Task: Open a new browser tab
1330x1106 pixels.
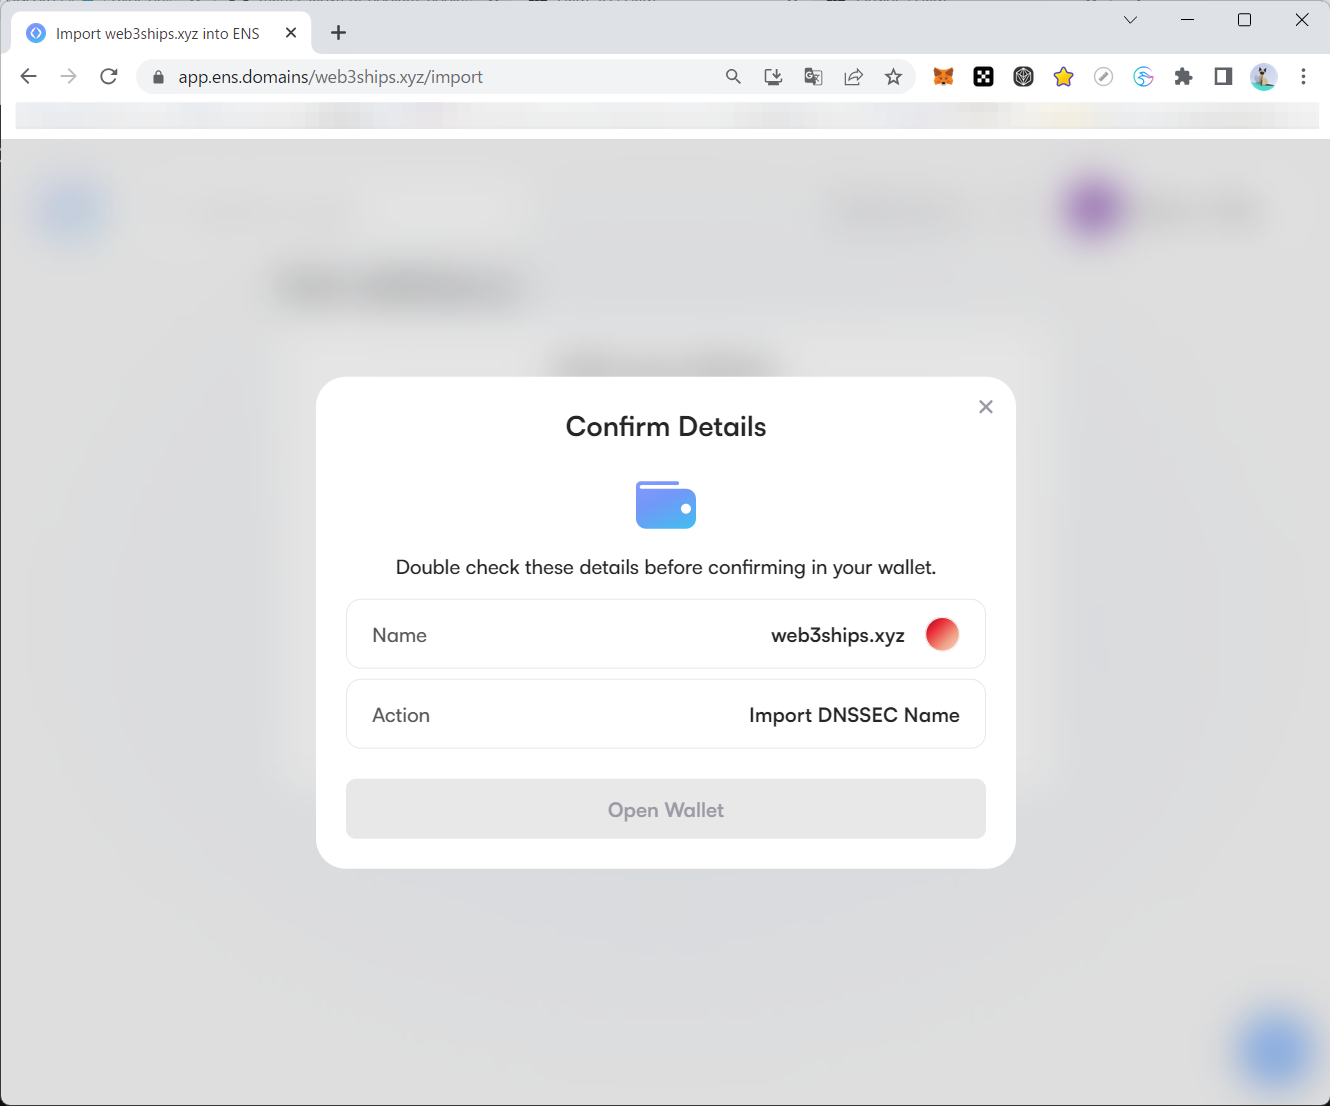Action: [x=339, y=33]
